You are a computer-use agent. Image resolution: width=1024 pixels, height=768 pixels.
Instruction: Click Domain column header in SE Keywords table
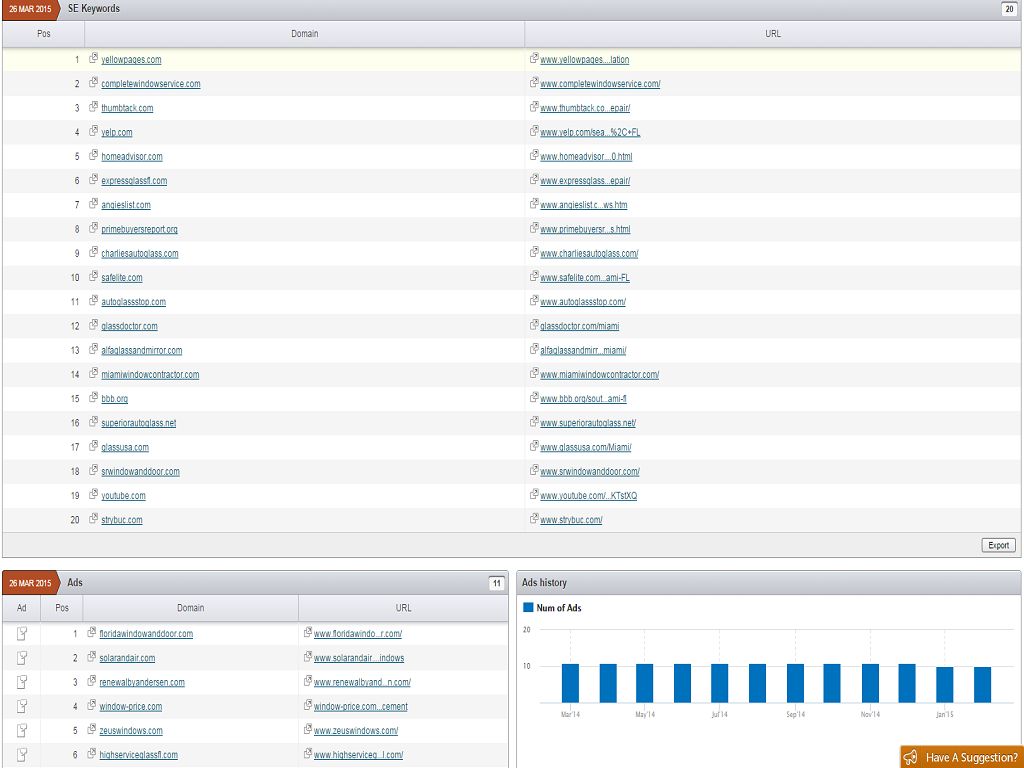tap(305, 34)
